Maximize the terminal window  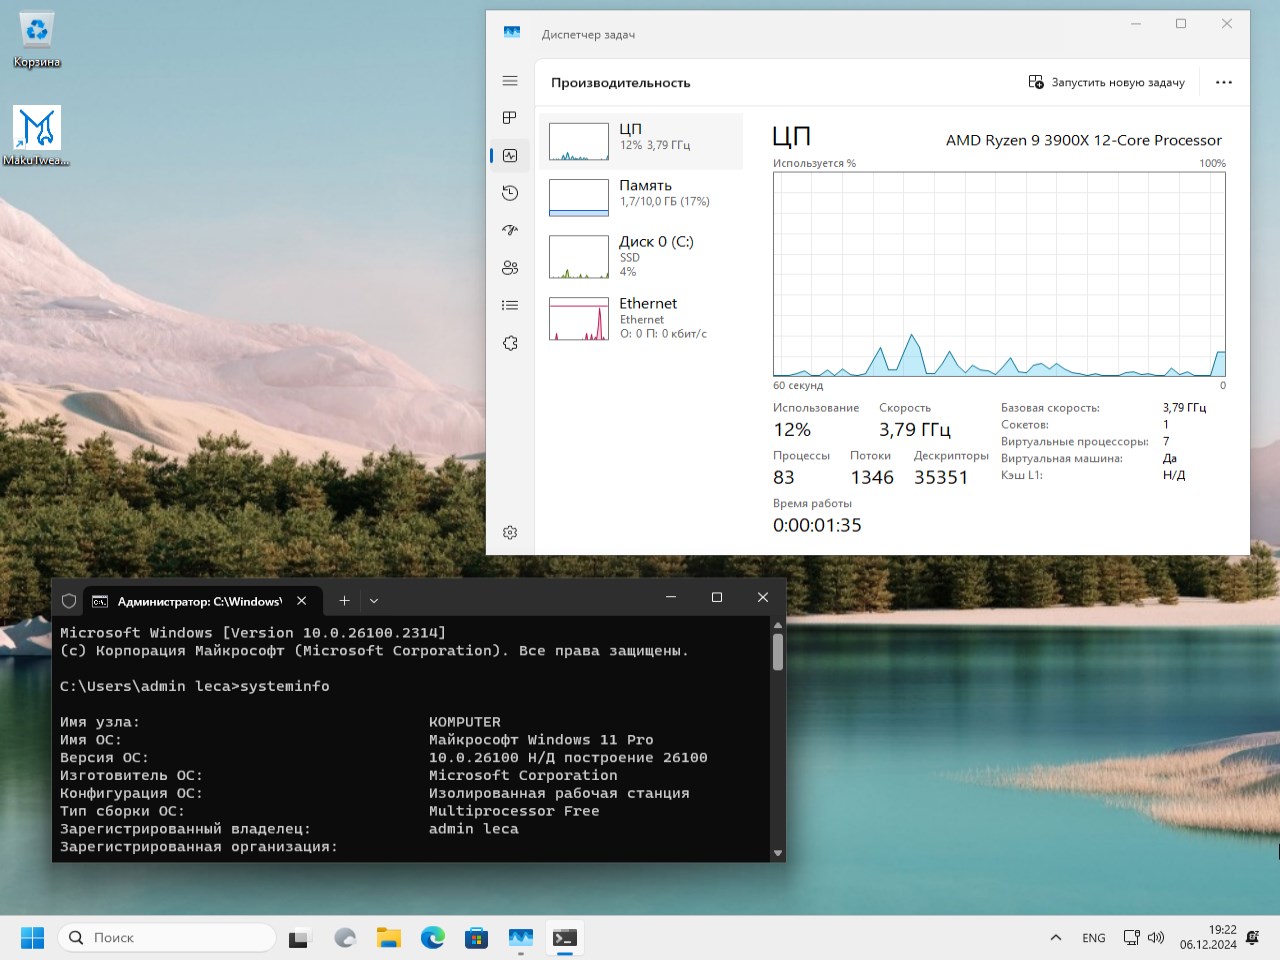coord(717,597)
